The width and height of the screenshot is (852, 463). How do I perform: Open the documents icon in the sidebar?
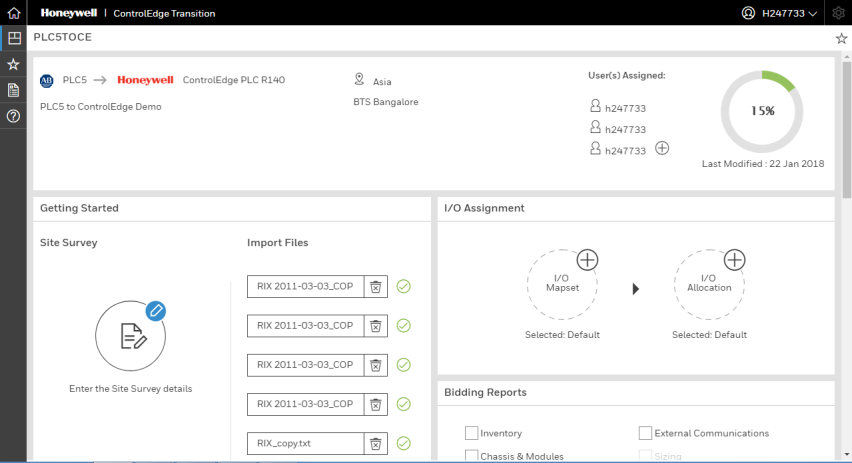tap(14, 90)
